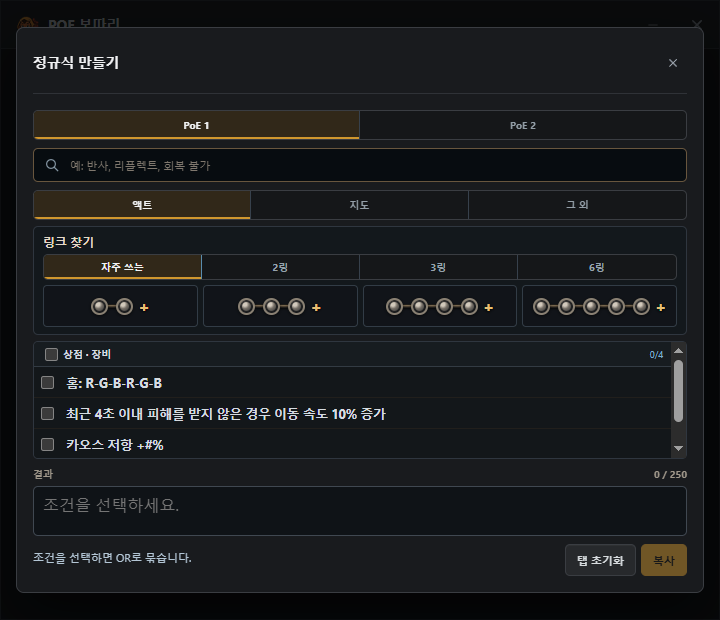This screenshot has width=720, height=620.
Task: Add the three-socket link pattern
Action: (x=280, y=306)
